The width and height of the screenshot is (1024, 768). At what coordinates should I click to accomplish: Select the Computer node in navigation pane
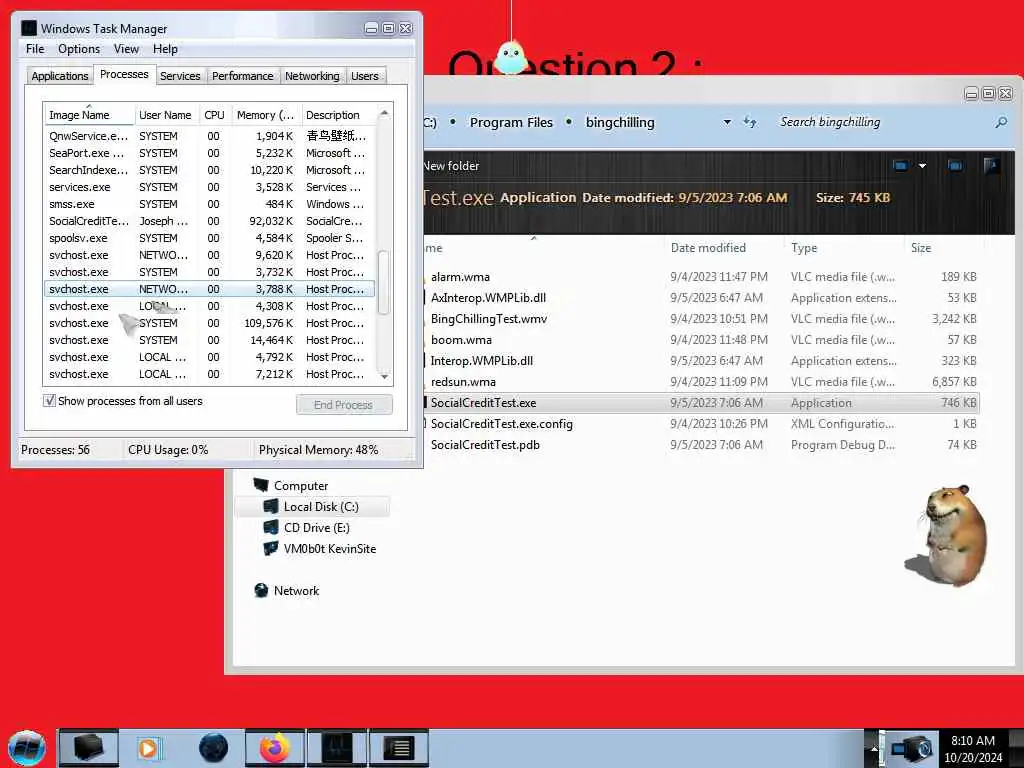point(300,486)
